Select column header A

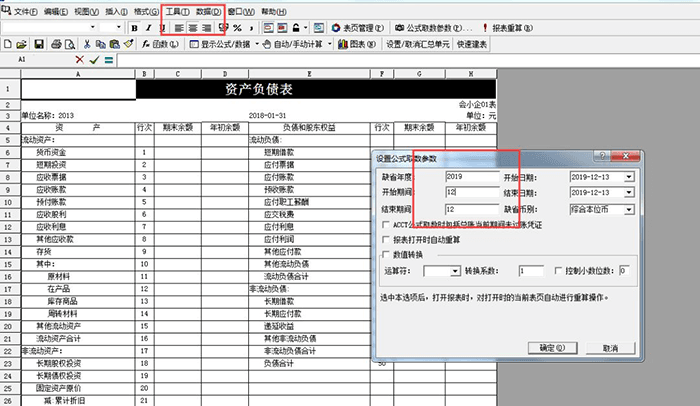(x=78, y=74)
